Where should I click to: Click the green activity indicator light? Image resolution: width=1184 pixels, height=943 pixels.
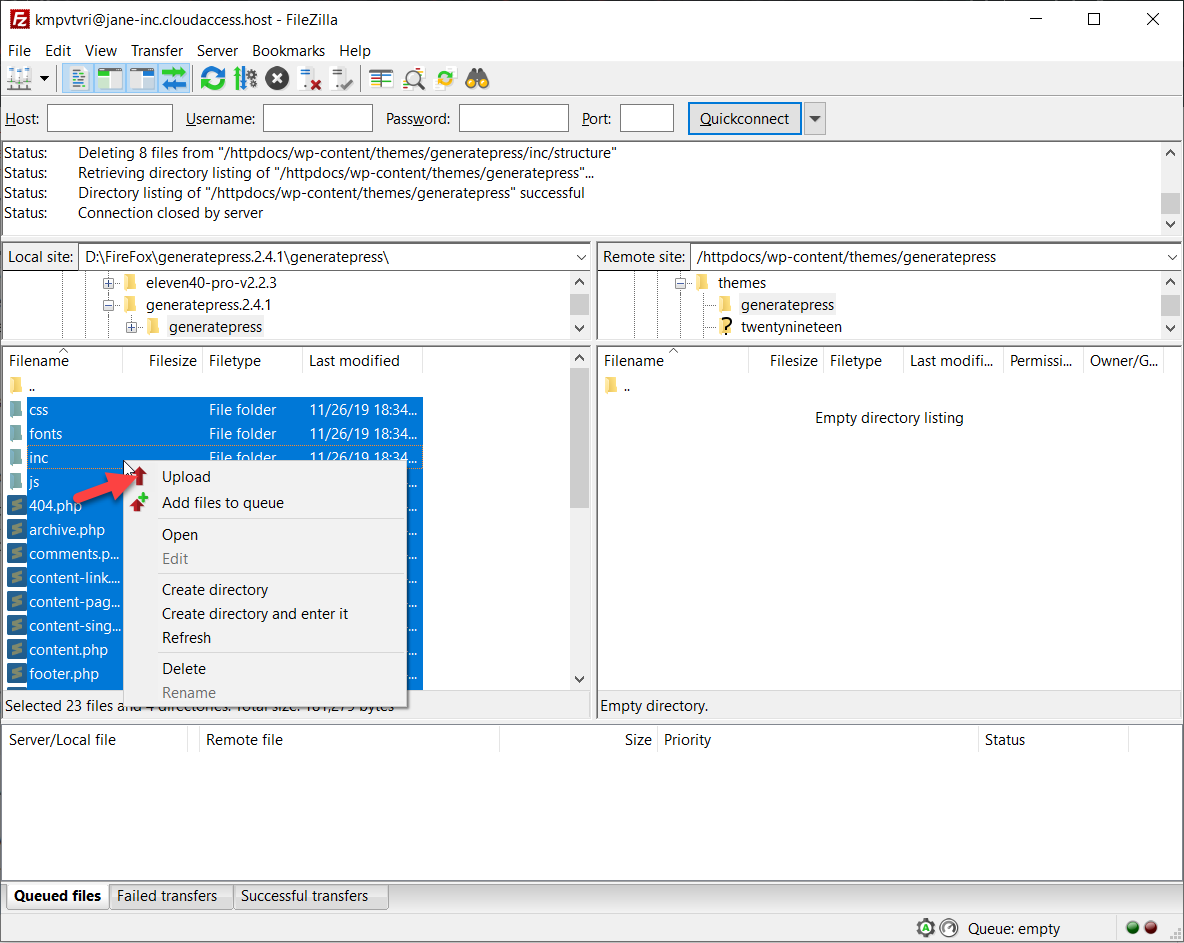point(1132,928)
